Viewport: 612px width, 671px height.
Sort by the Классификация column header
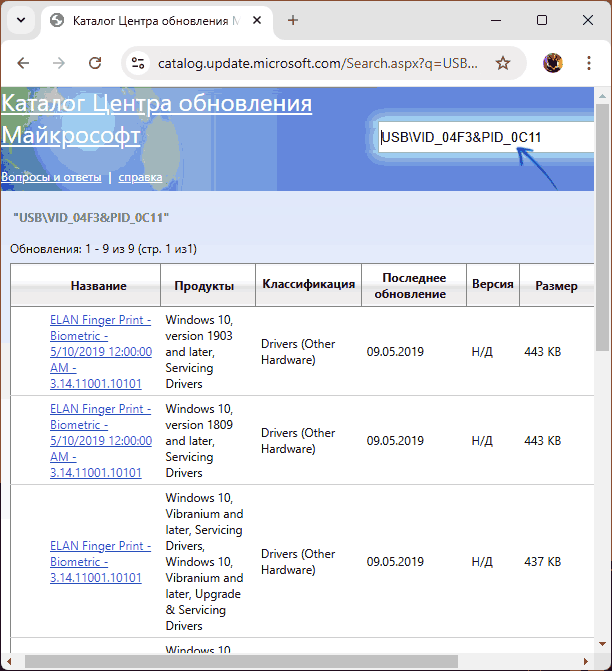pyautogui.click(x=309, y=284)
